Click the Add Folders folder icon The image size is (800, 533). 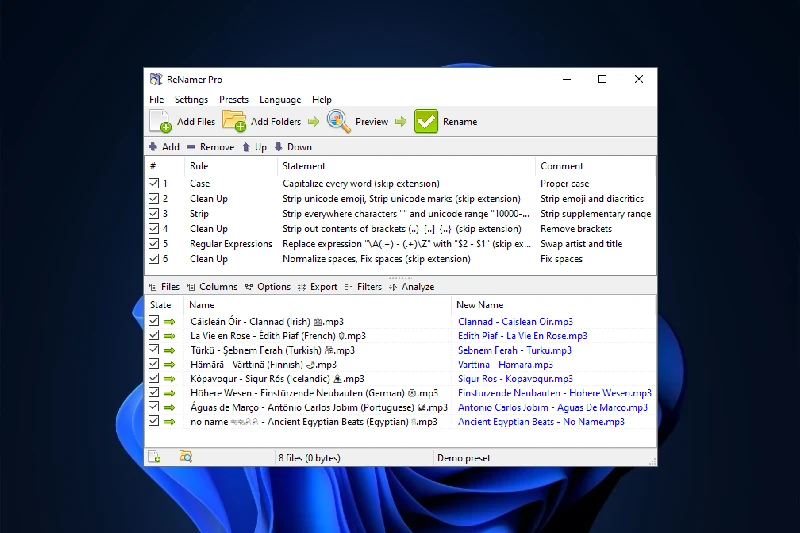(x=234, y=121)
